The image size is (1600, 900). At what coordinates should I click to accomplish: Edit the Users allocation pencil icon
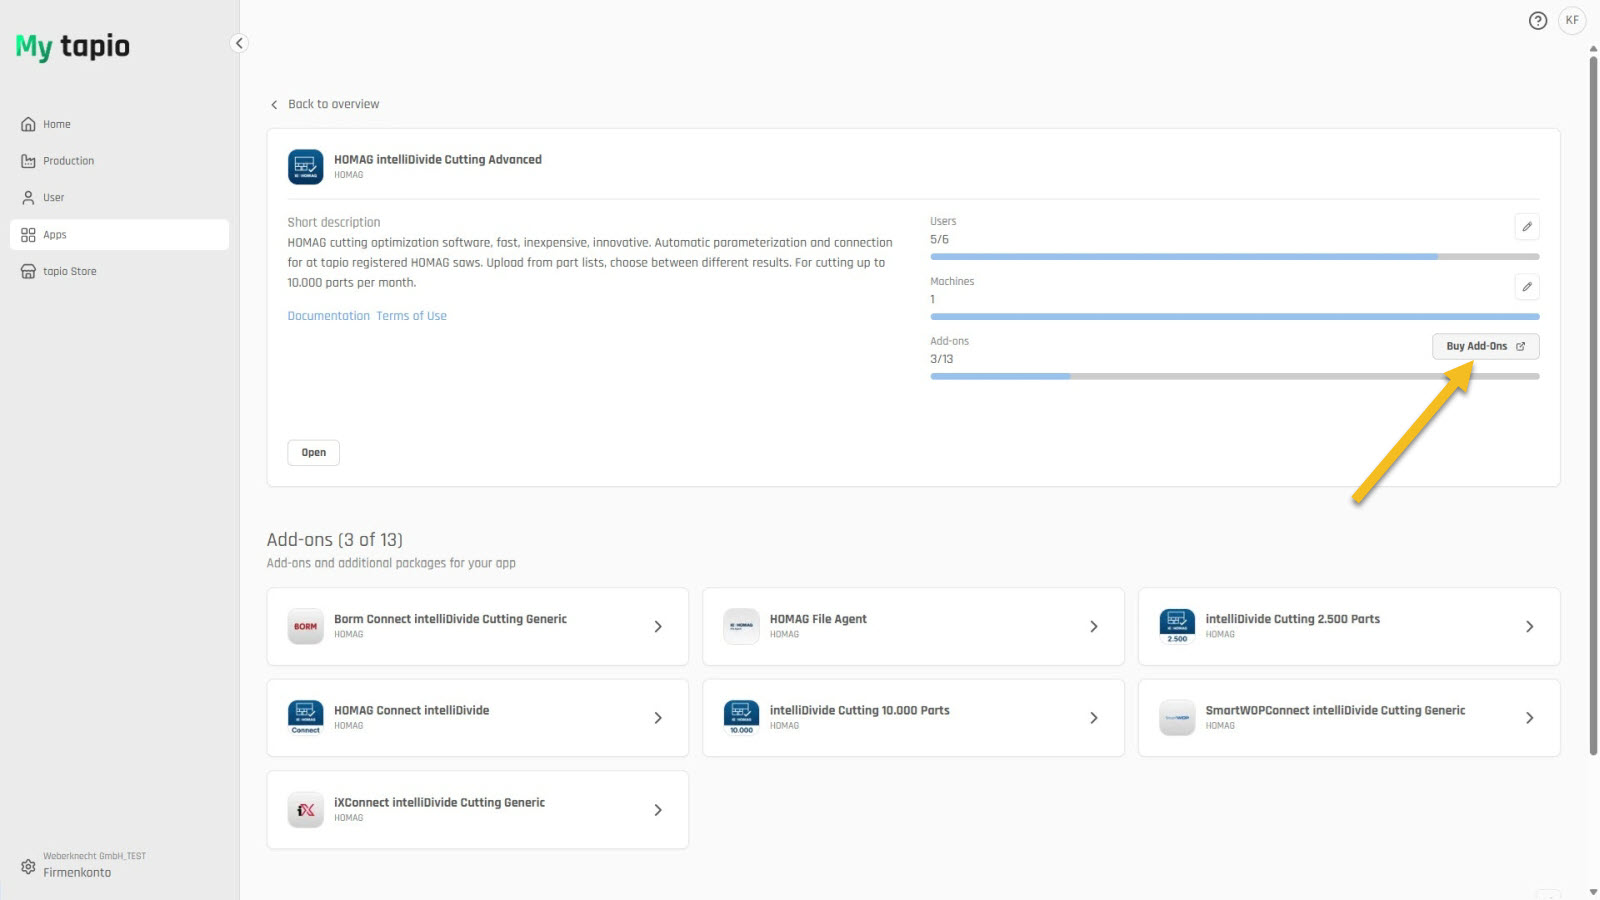click(x=1526, y=227)
